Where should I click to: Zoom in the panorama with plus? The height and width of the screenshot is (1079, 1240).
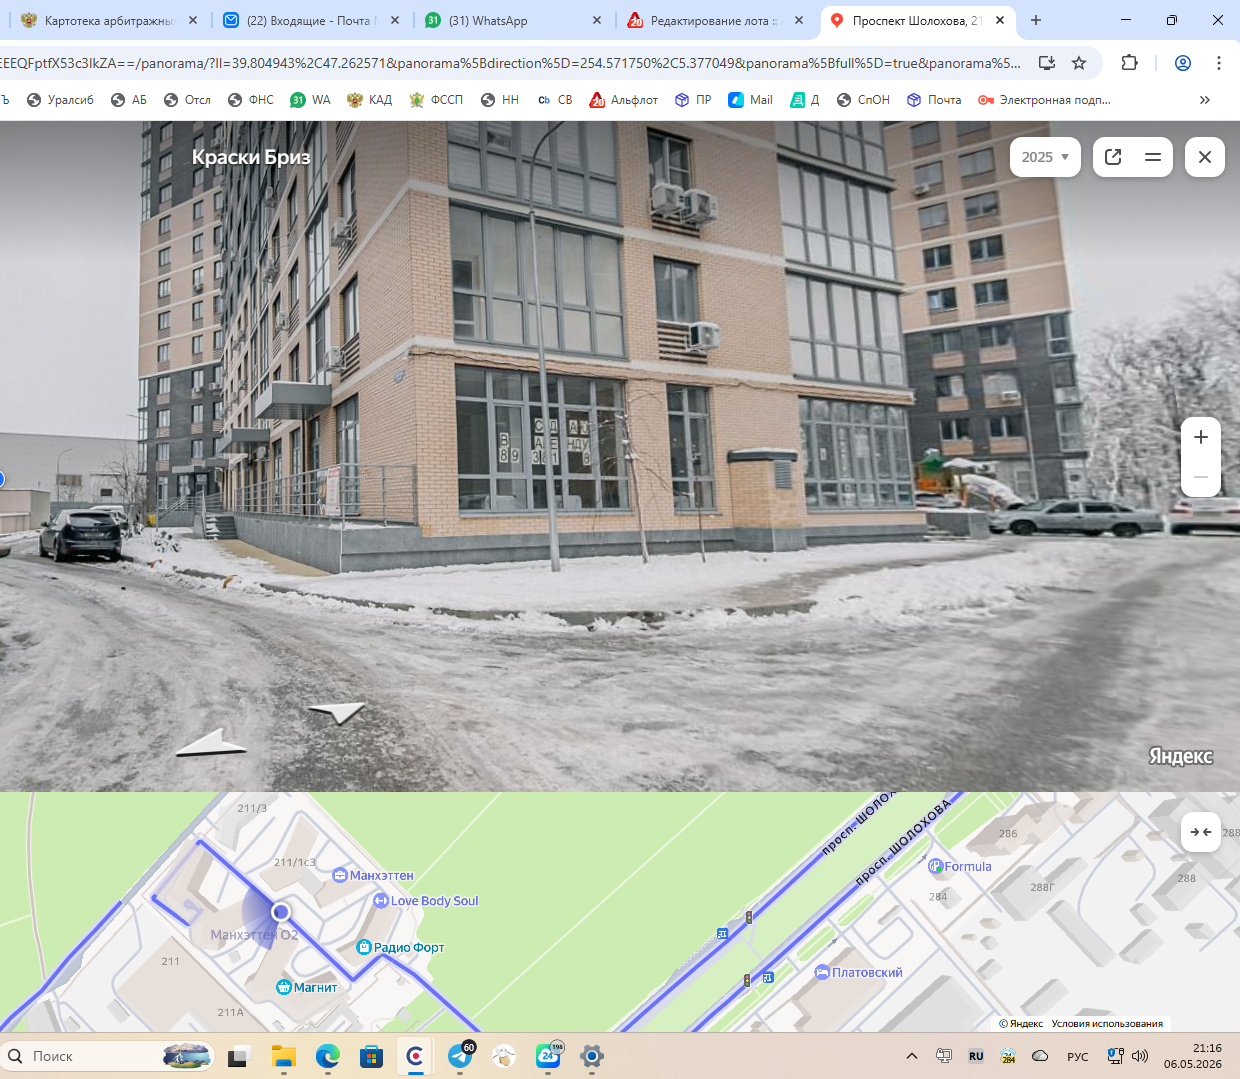[1201, 437]
